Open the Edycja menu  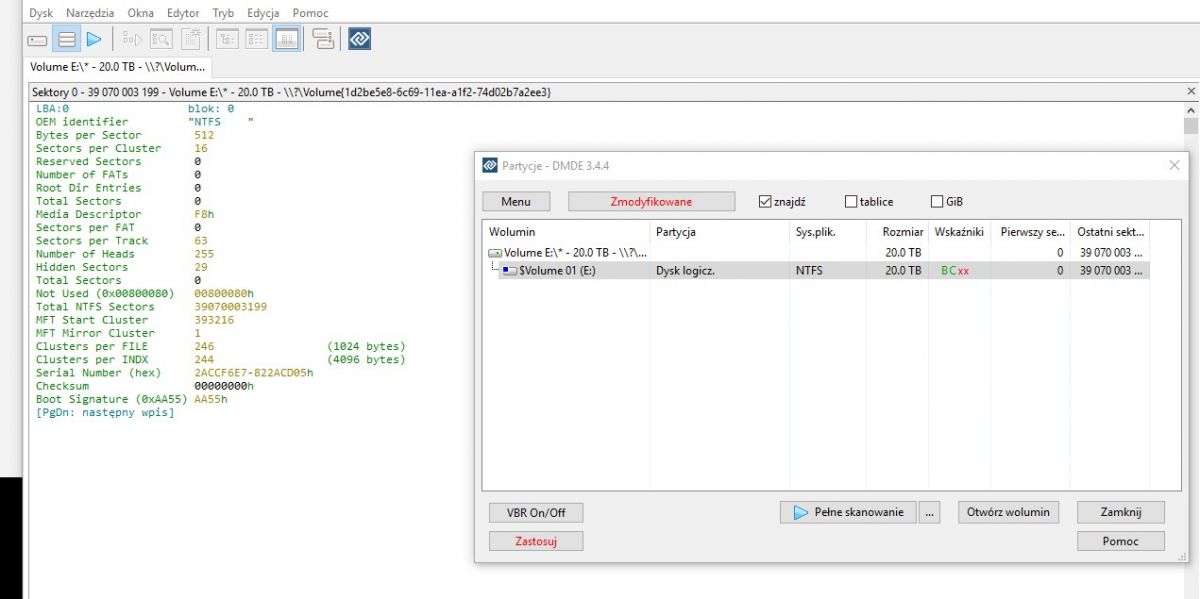click(263, 13)
